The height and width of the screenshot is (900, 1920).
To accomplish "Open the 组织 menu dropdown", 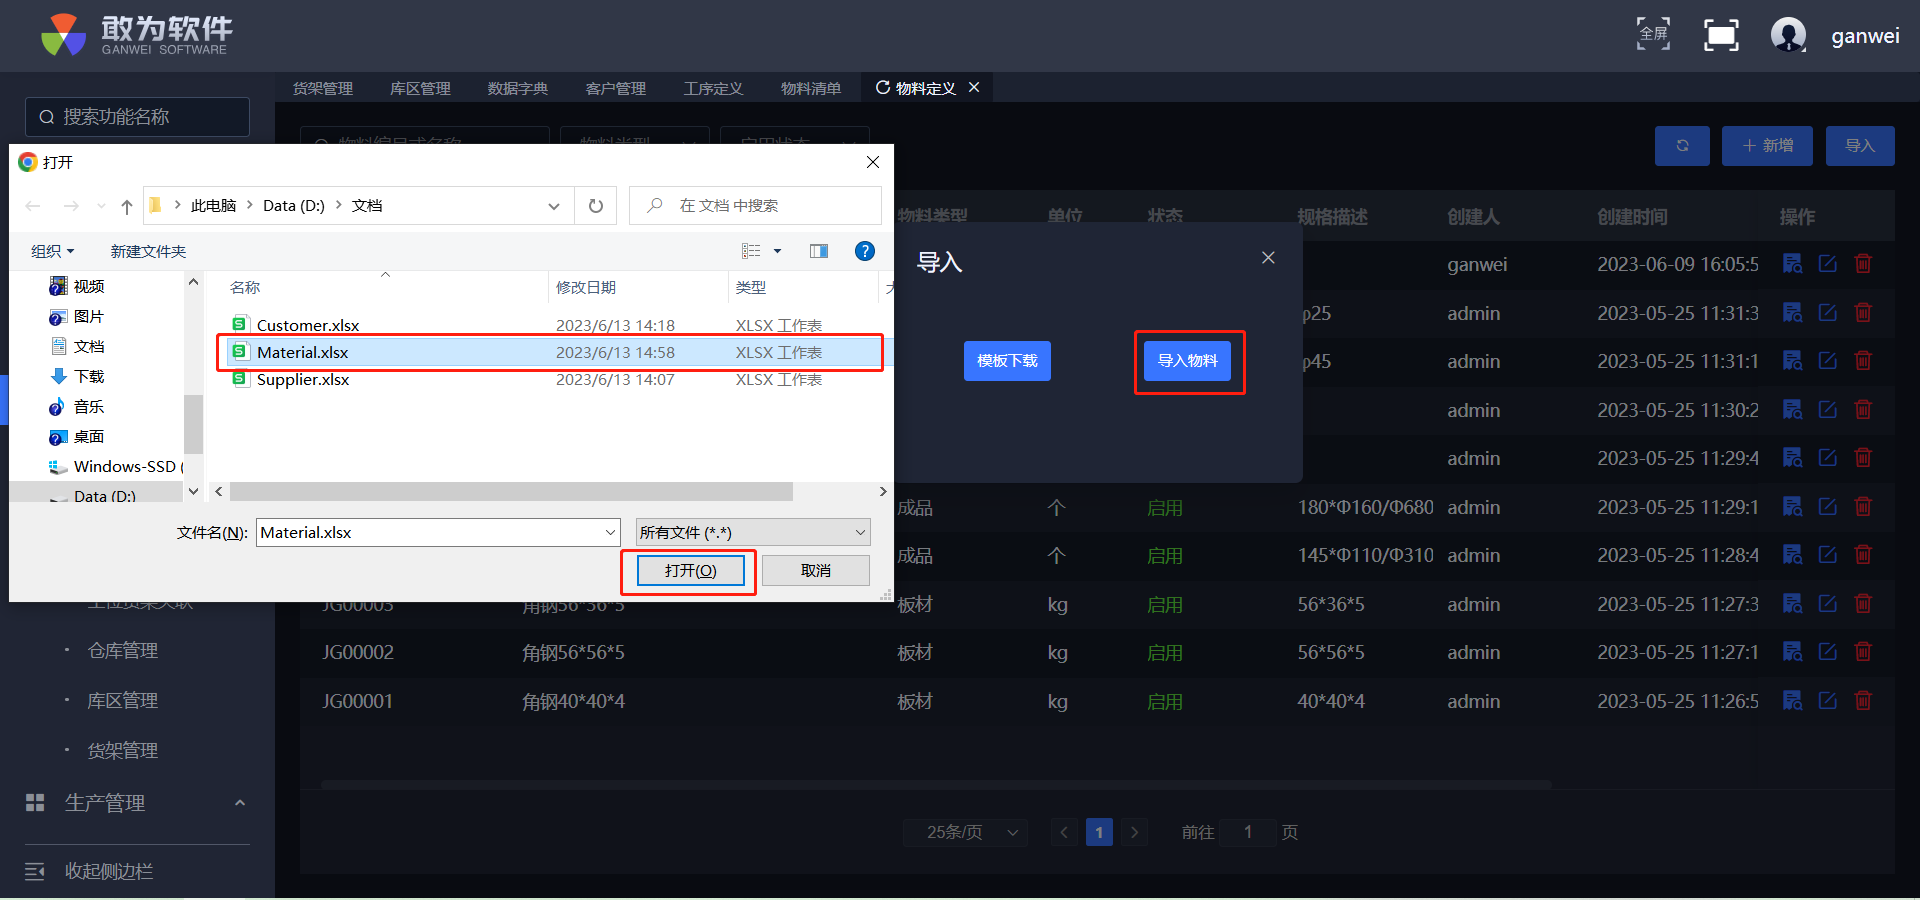I will point(52,251).
